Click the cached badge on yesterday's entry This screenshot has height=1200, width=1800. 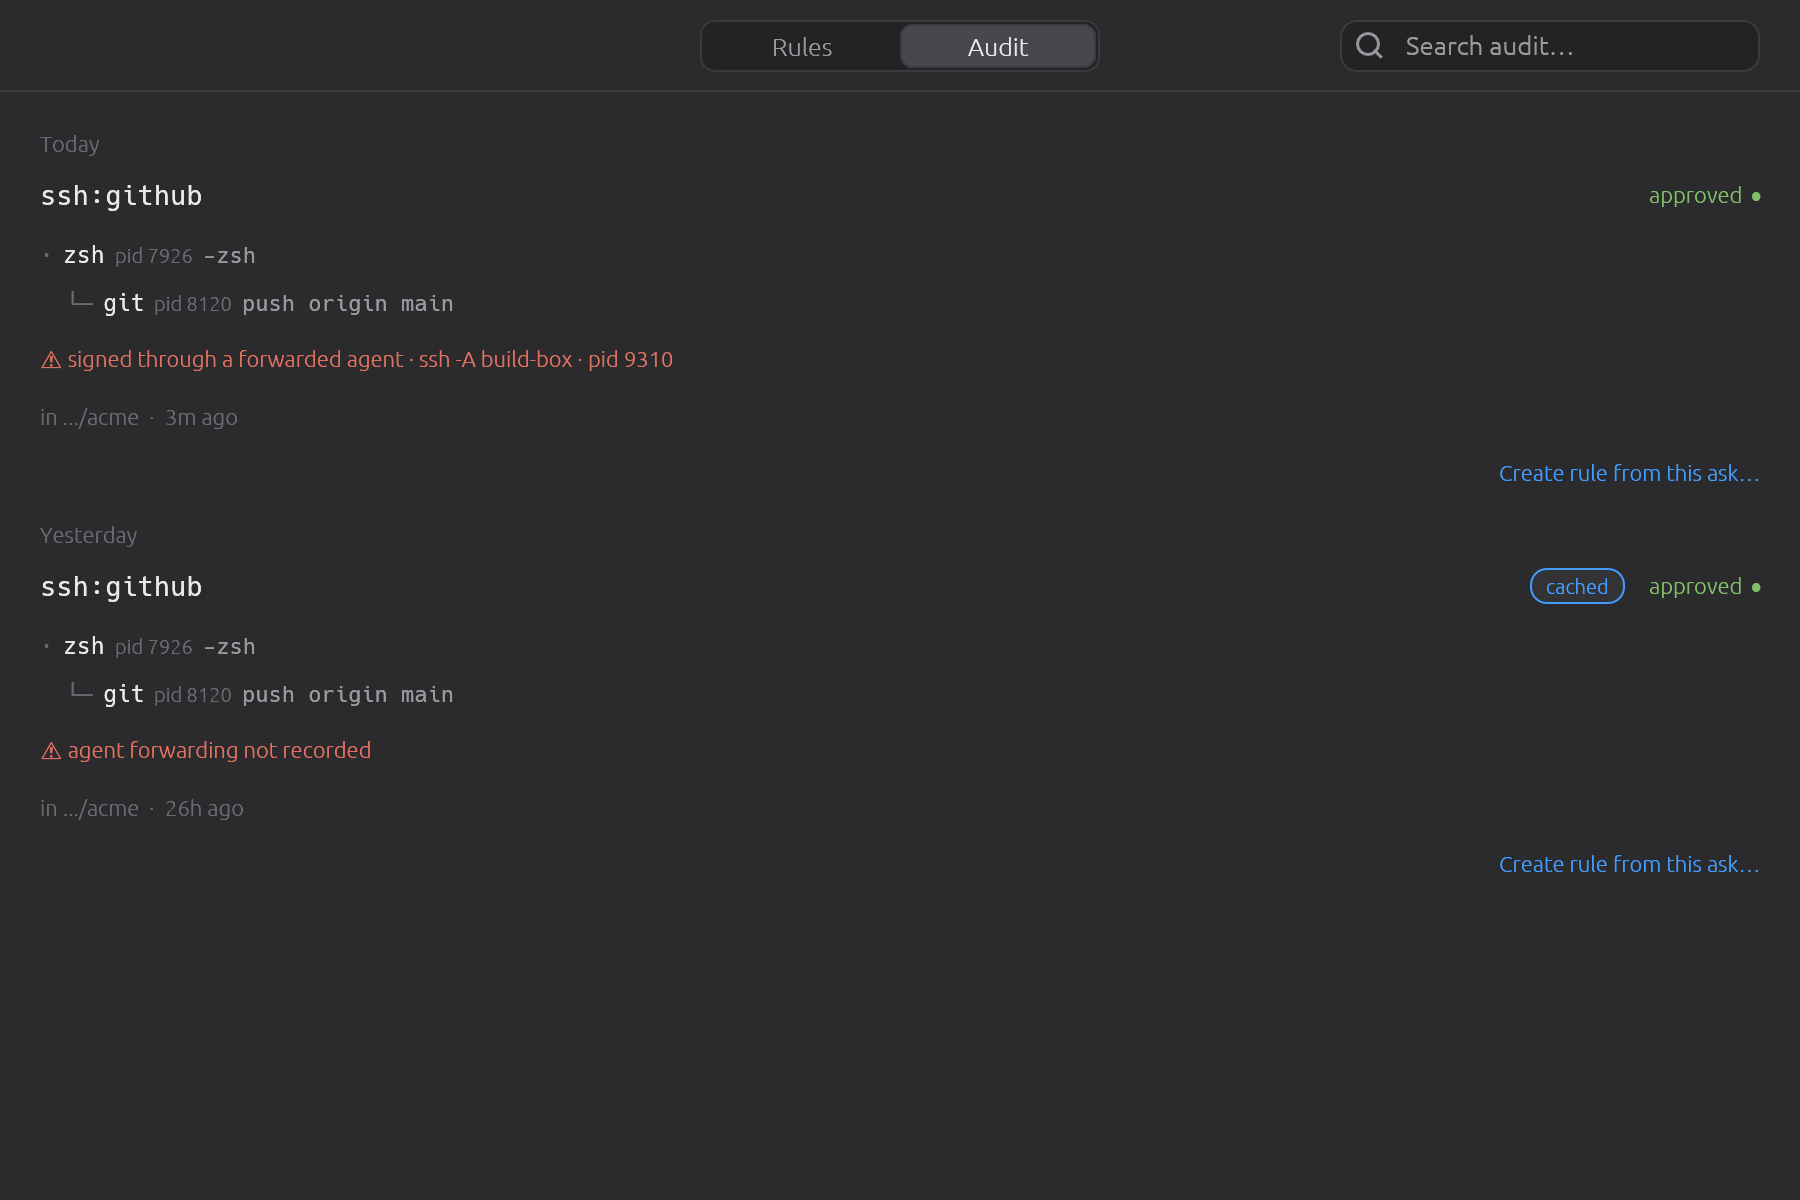pyautogui.click(x=1577, y=587)
